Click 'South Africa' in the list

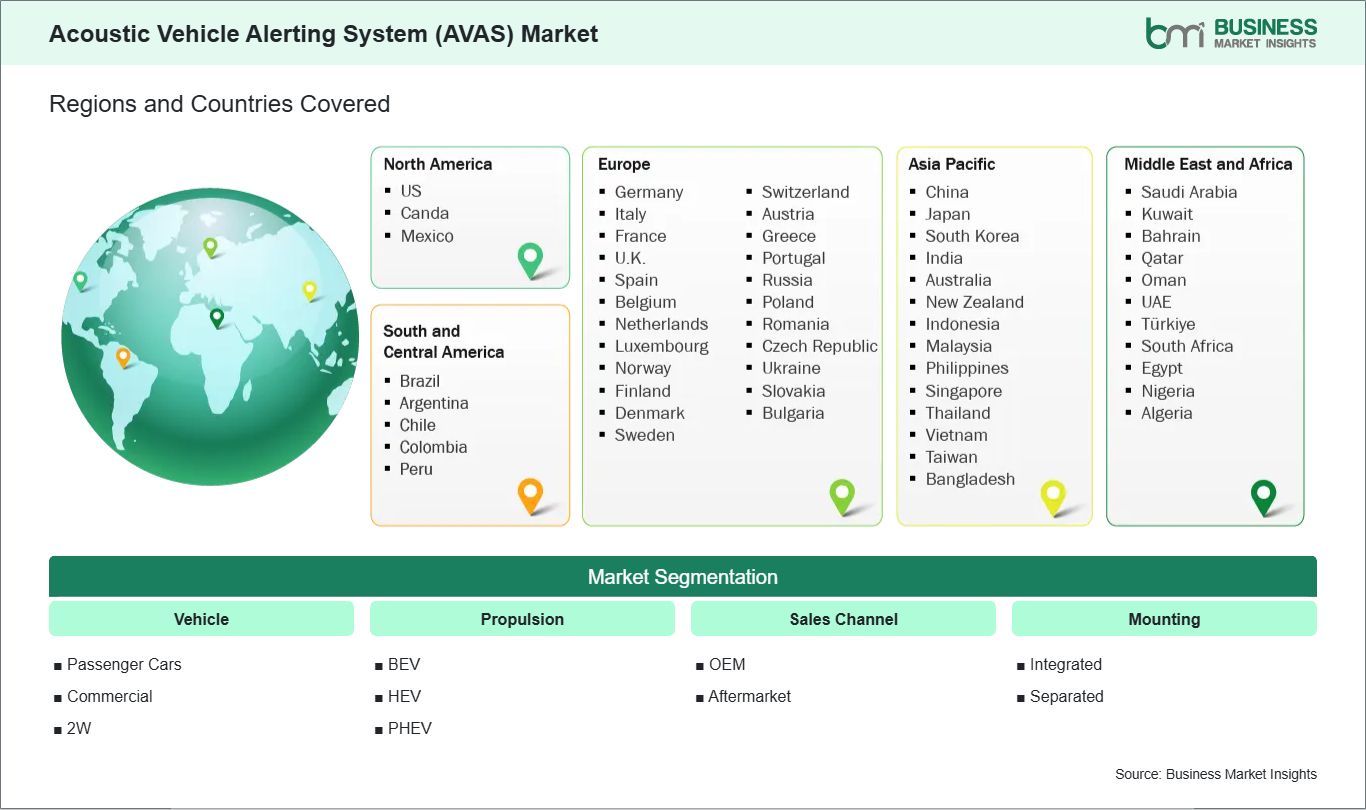(1187, 346)
